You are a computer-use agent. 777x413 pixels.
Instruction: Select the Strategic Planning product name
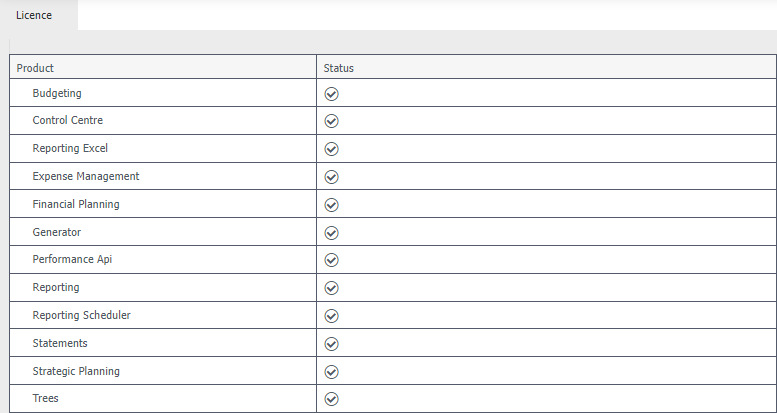click(x=76, y=371)
